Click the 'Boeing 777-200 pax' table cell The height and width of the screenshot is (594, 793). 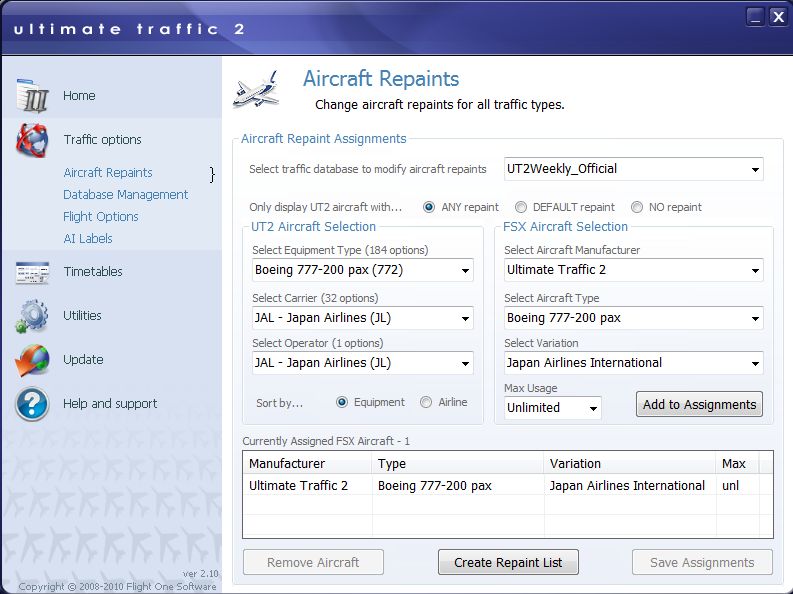coord(458,486)
